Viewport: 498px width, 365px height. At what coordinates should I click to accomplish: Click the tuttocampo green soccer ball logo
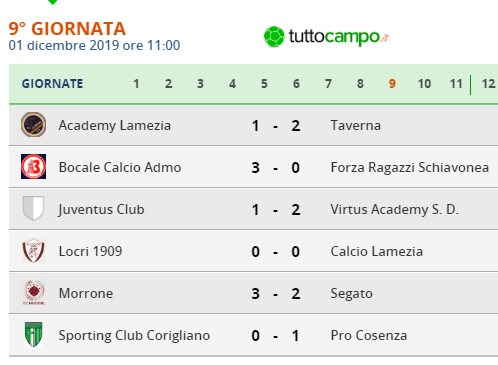tap(274, 37)
